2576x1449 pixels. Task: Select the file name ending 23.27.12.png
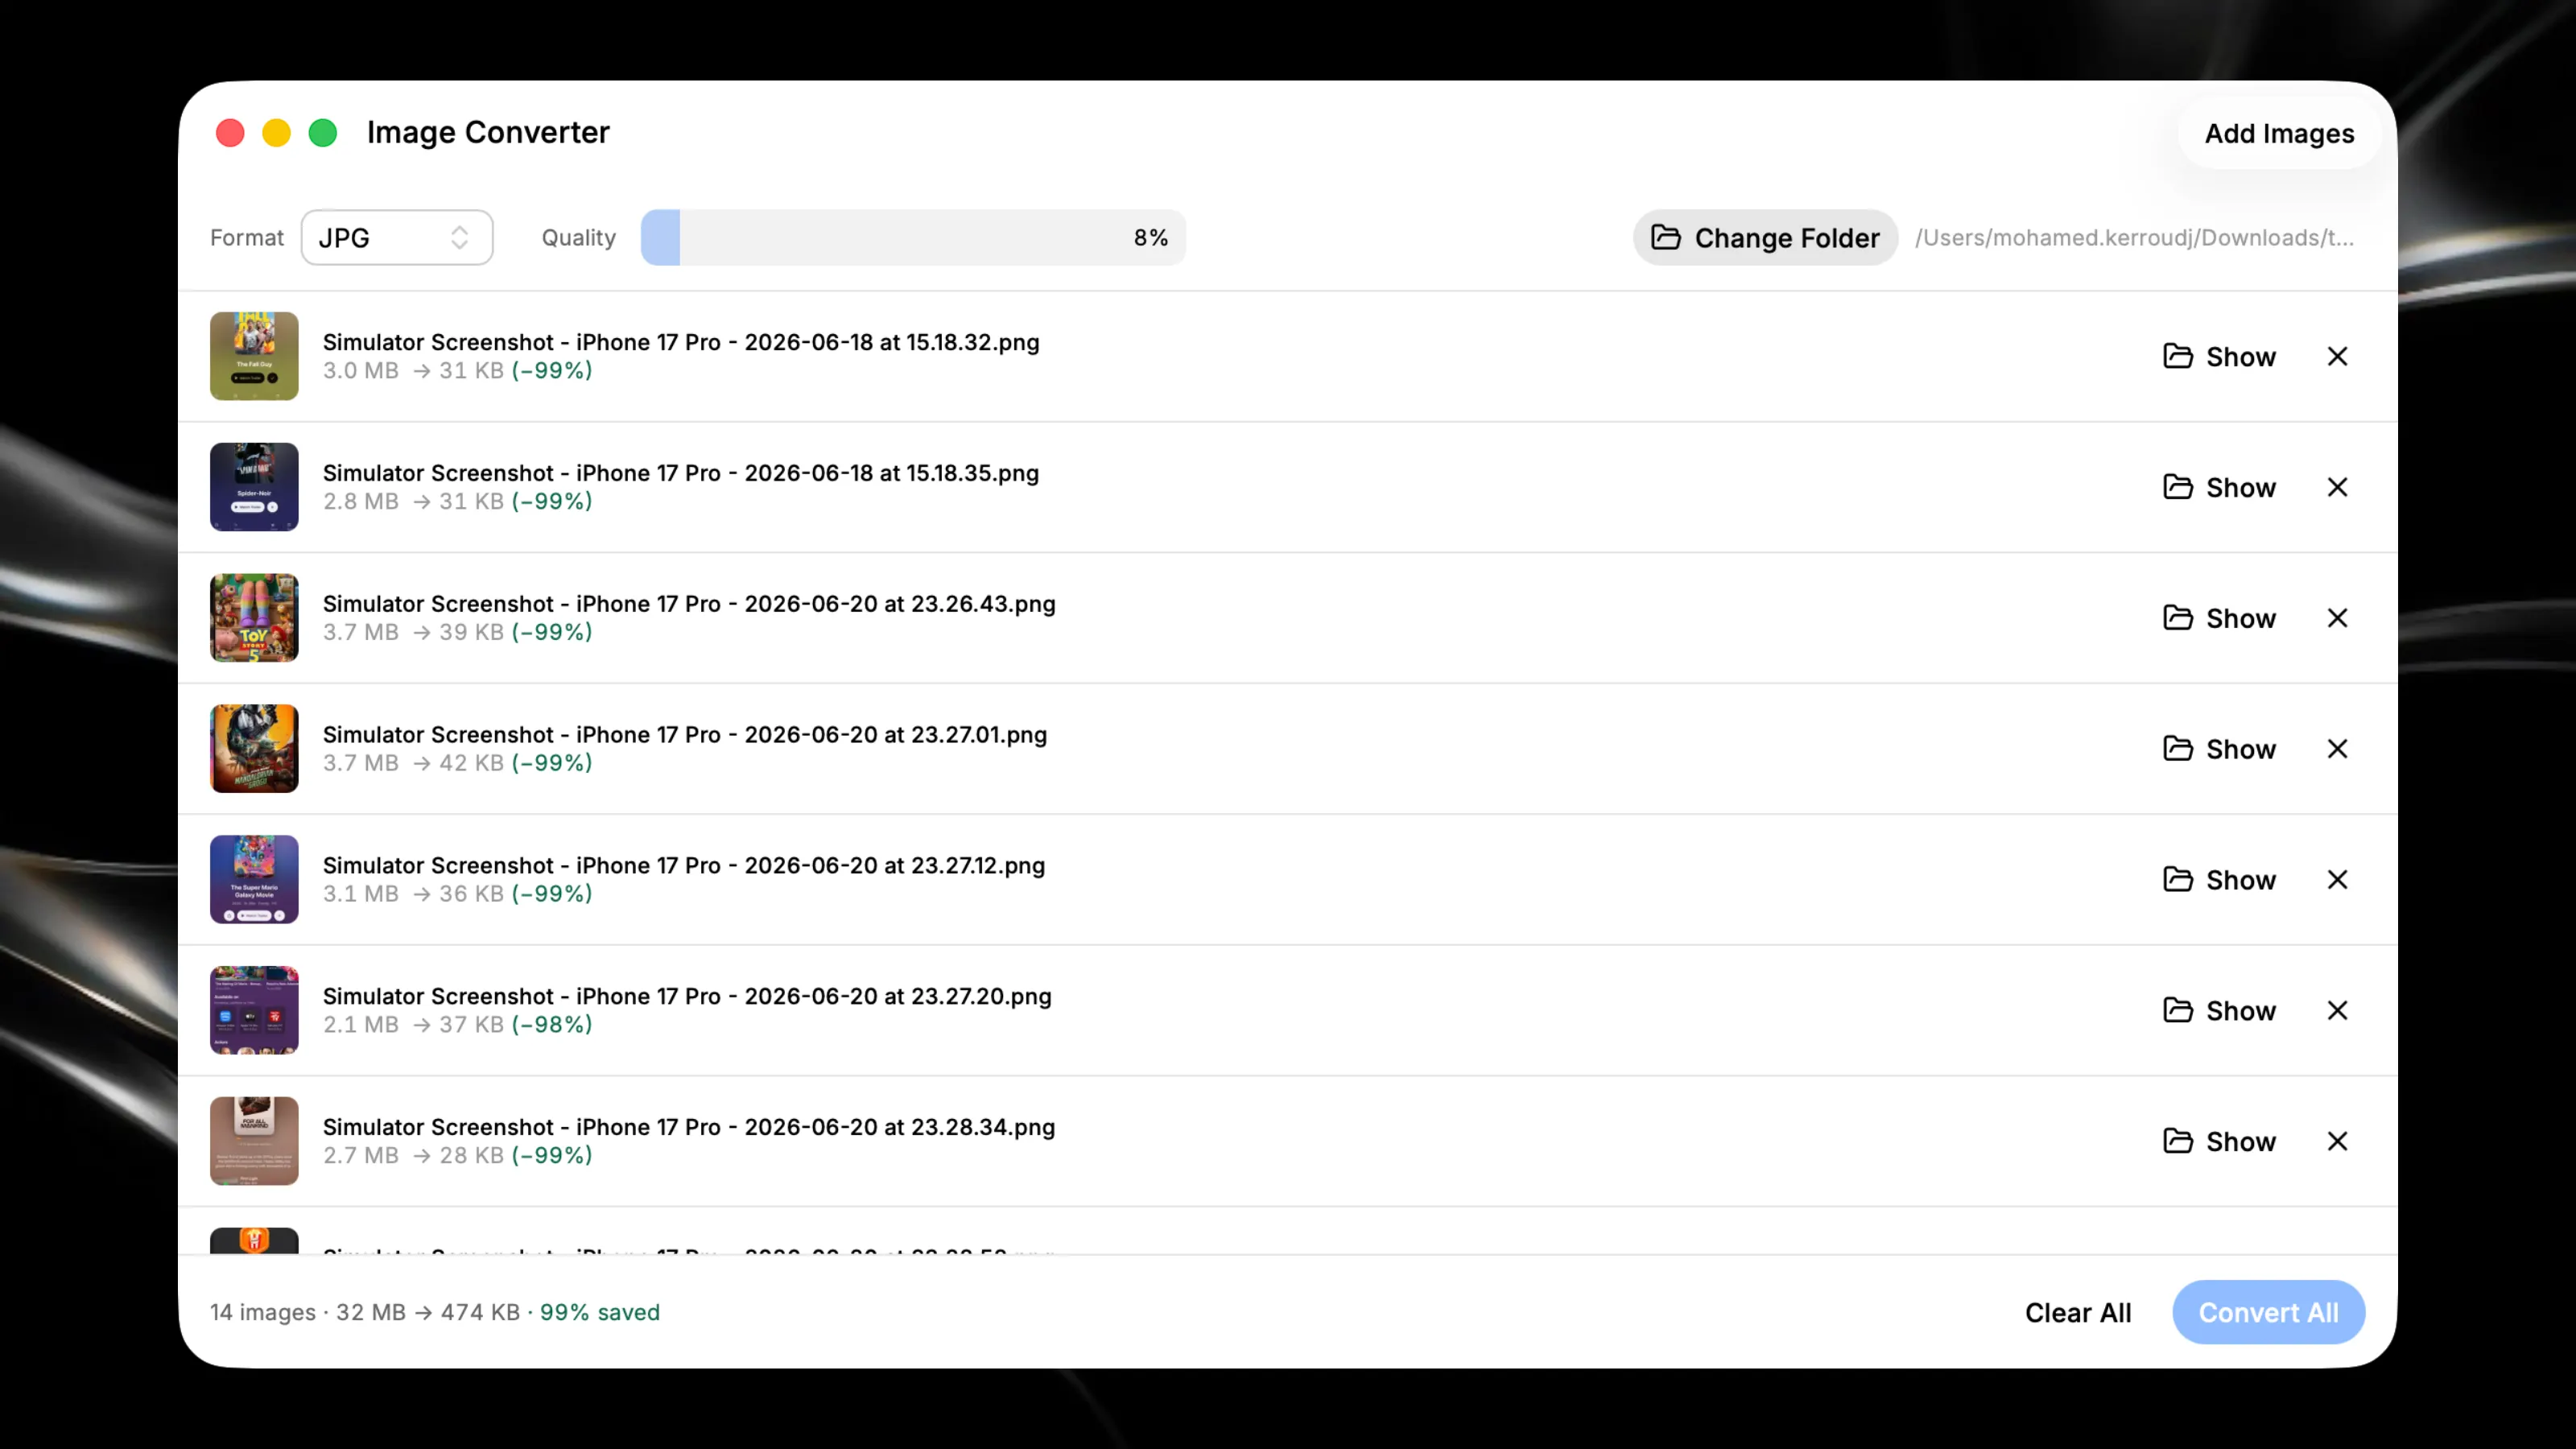pos(684,866)
